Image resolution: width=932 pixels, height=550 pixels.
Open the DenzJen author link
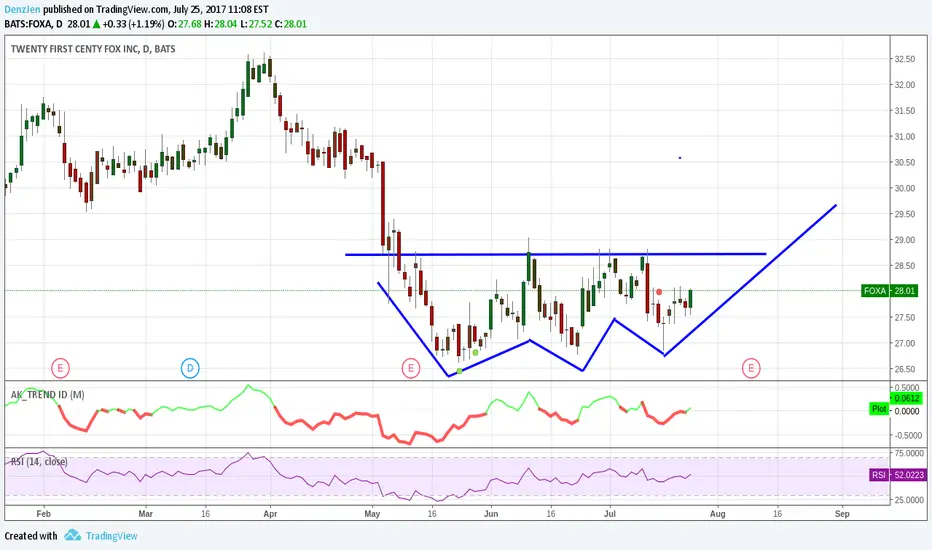click(x=22, y=10)
